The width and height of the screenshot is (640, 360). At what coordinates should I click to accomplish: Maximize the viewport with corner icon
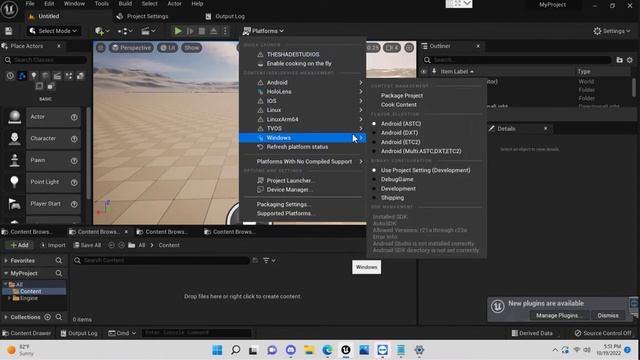tap(409, 48)
